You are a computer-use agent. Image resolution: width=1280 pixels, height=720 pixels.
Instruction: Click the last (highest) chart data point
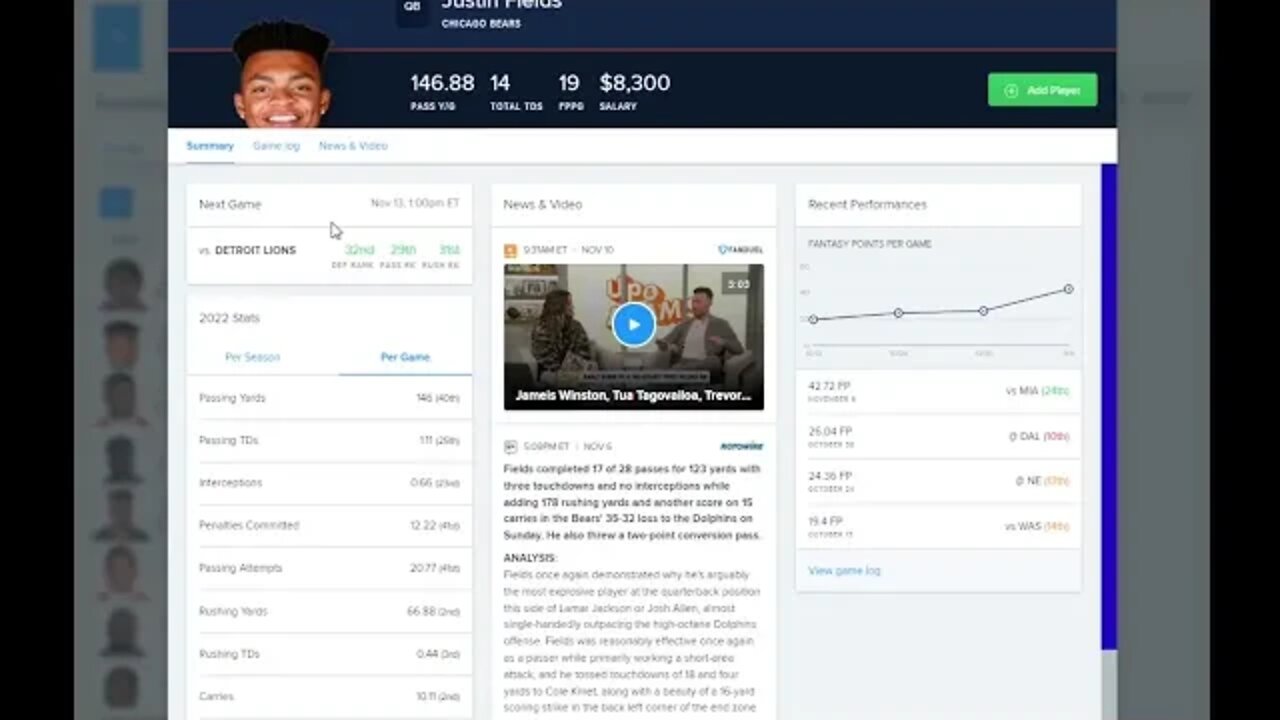[x=1068, y=289]
